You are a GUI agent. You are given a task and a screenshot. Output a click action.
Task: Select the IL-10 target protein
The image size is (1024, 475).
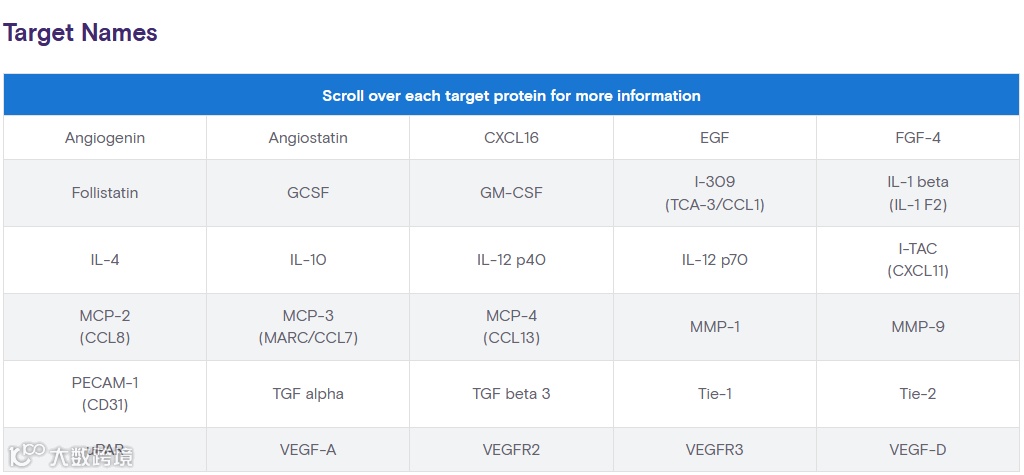(x=308, y=260)
